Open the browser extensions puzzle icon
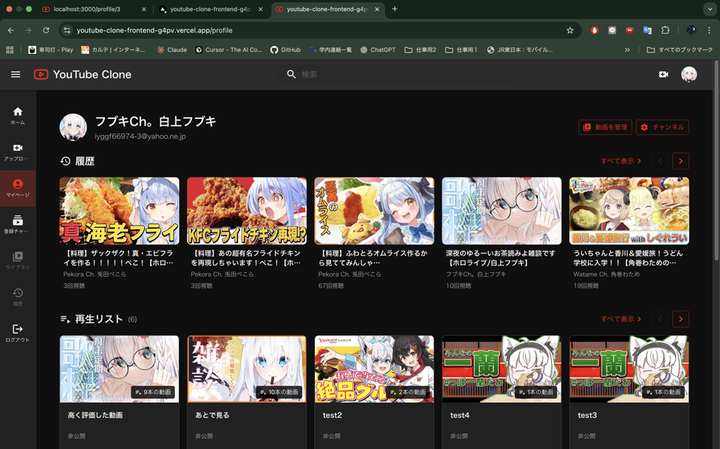720x449 pixels. coord(665,30)
